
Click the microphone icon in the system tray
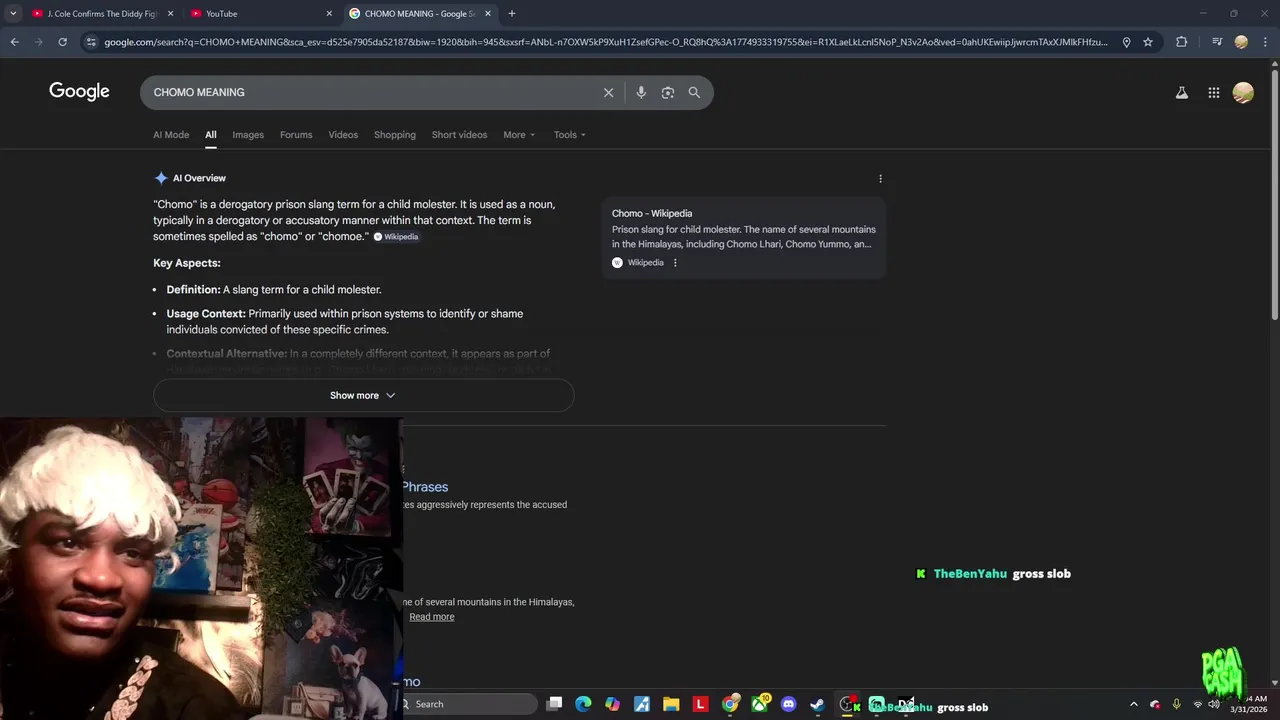[x=1176, y=704]
